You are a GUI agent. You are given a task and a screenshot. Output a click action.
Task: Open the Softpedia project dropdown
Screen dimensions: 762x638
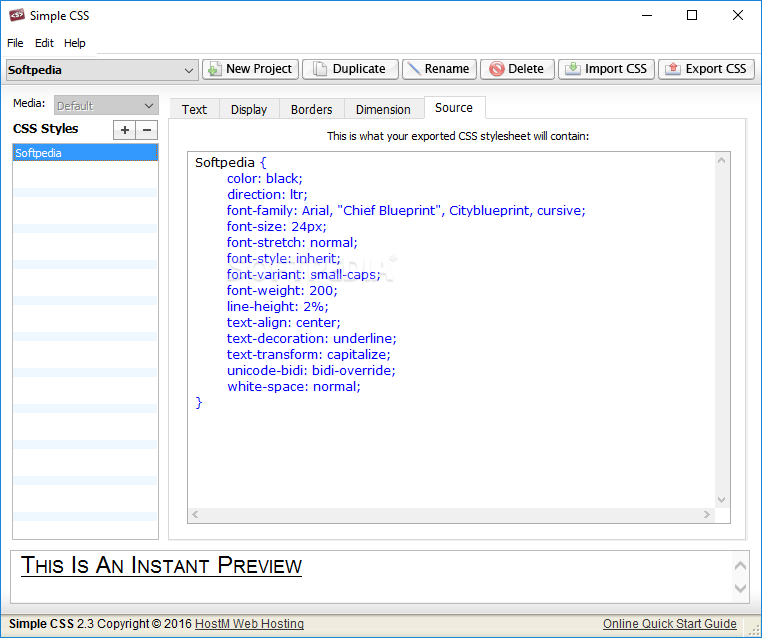tap(102, 70)
